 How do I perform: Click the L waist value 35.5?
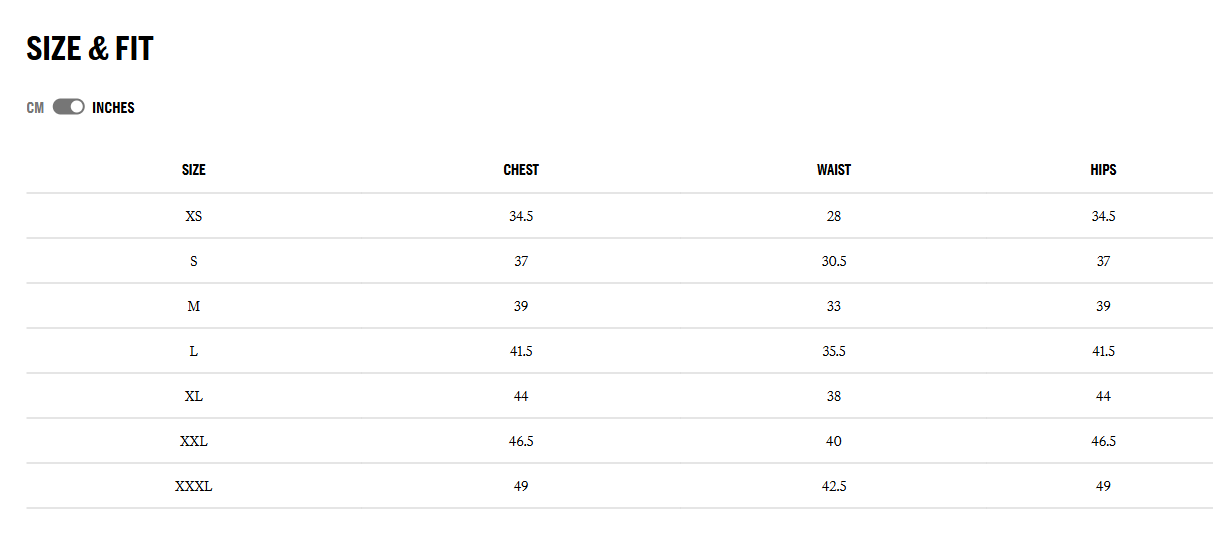coord(834,351)
